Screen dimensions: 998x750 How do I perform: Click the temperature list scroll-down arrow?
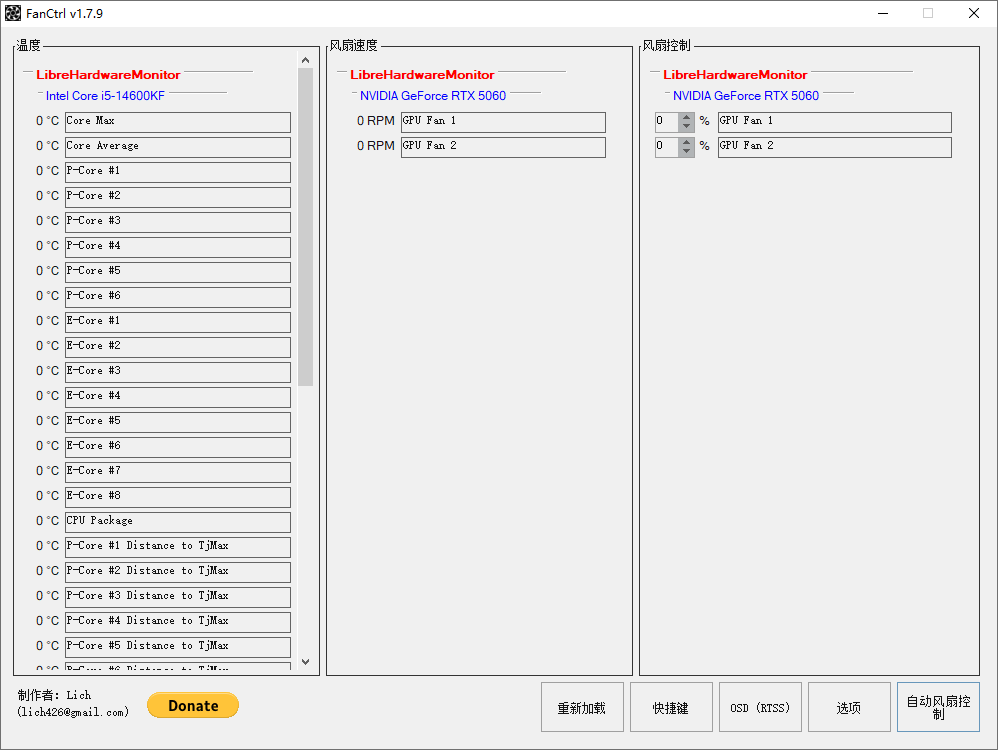(305, 661)
